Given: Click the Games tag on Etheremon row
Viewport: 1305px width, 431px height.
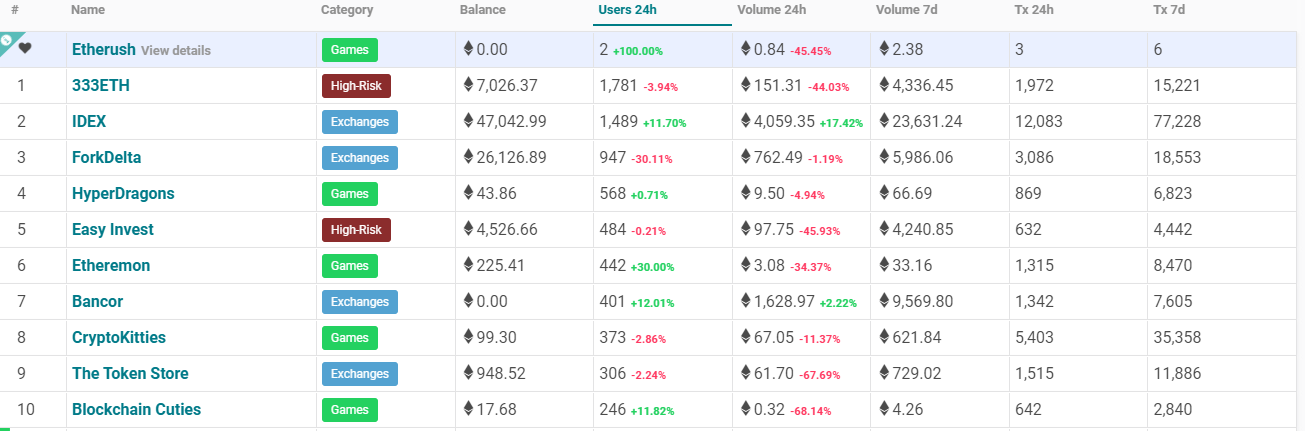Looking at the screenshot, I should (x=350, y=266).
